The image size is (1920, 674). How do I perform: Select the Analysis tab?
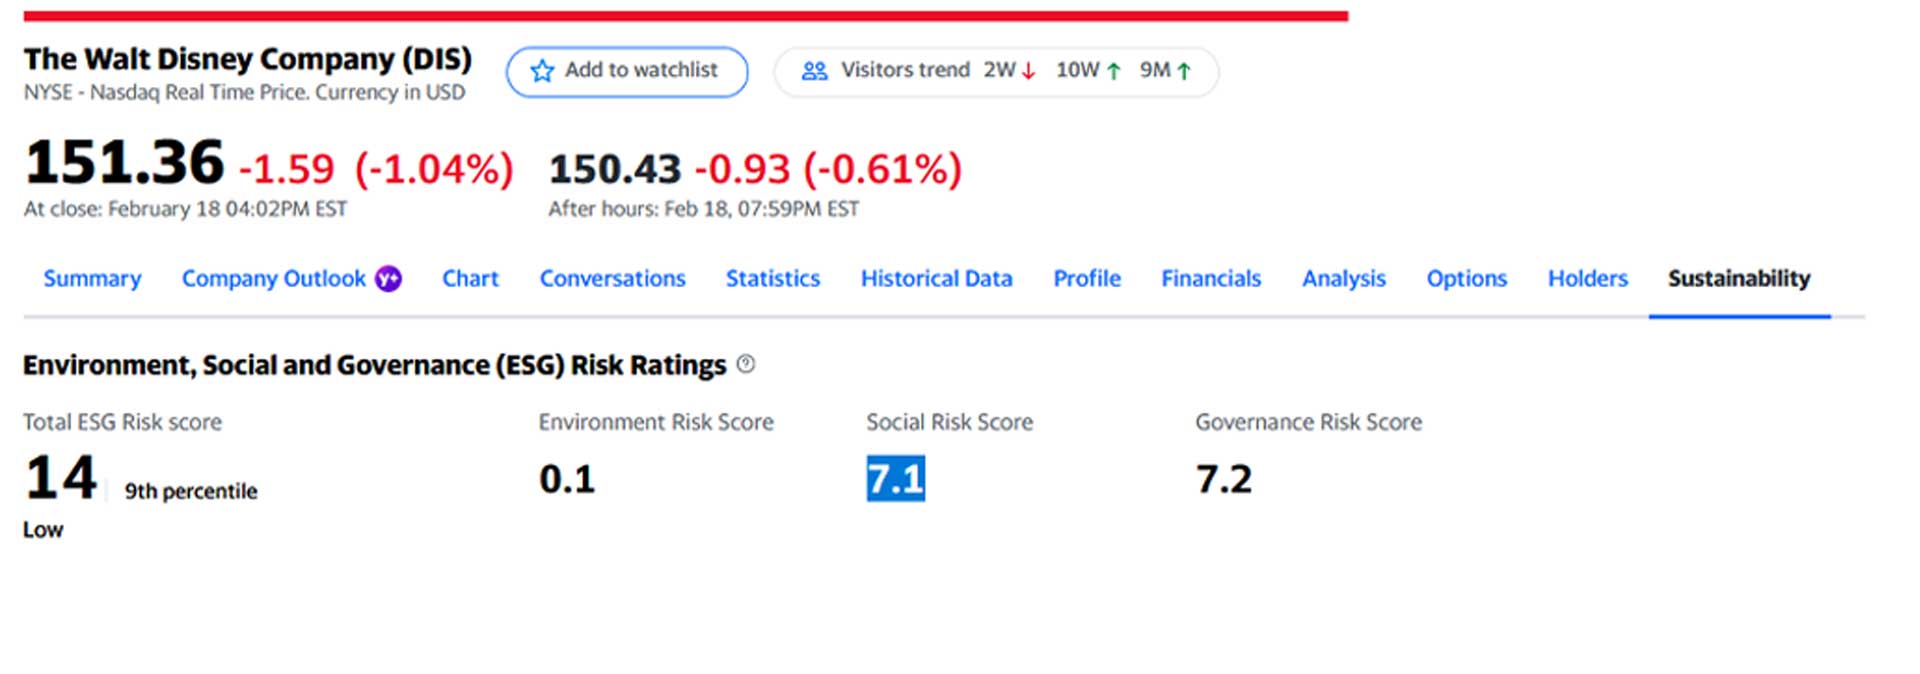coord(1343,279)
